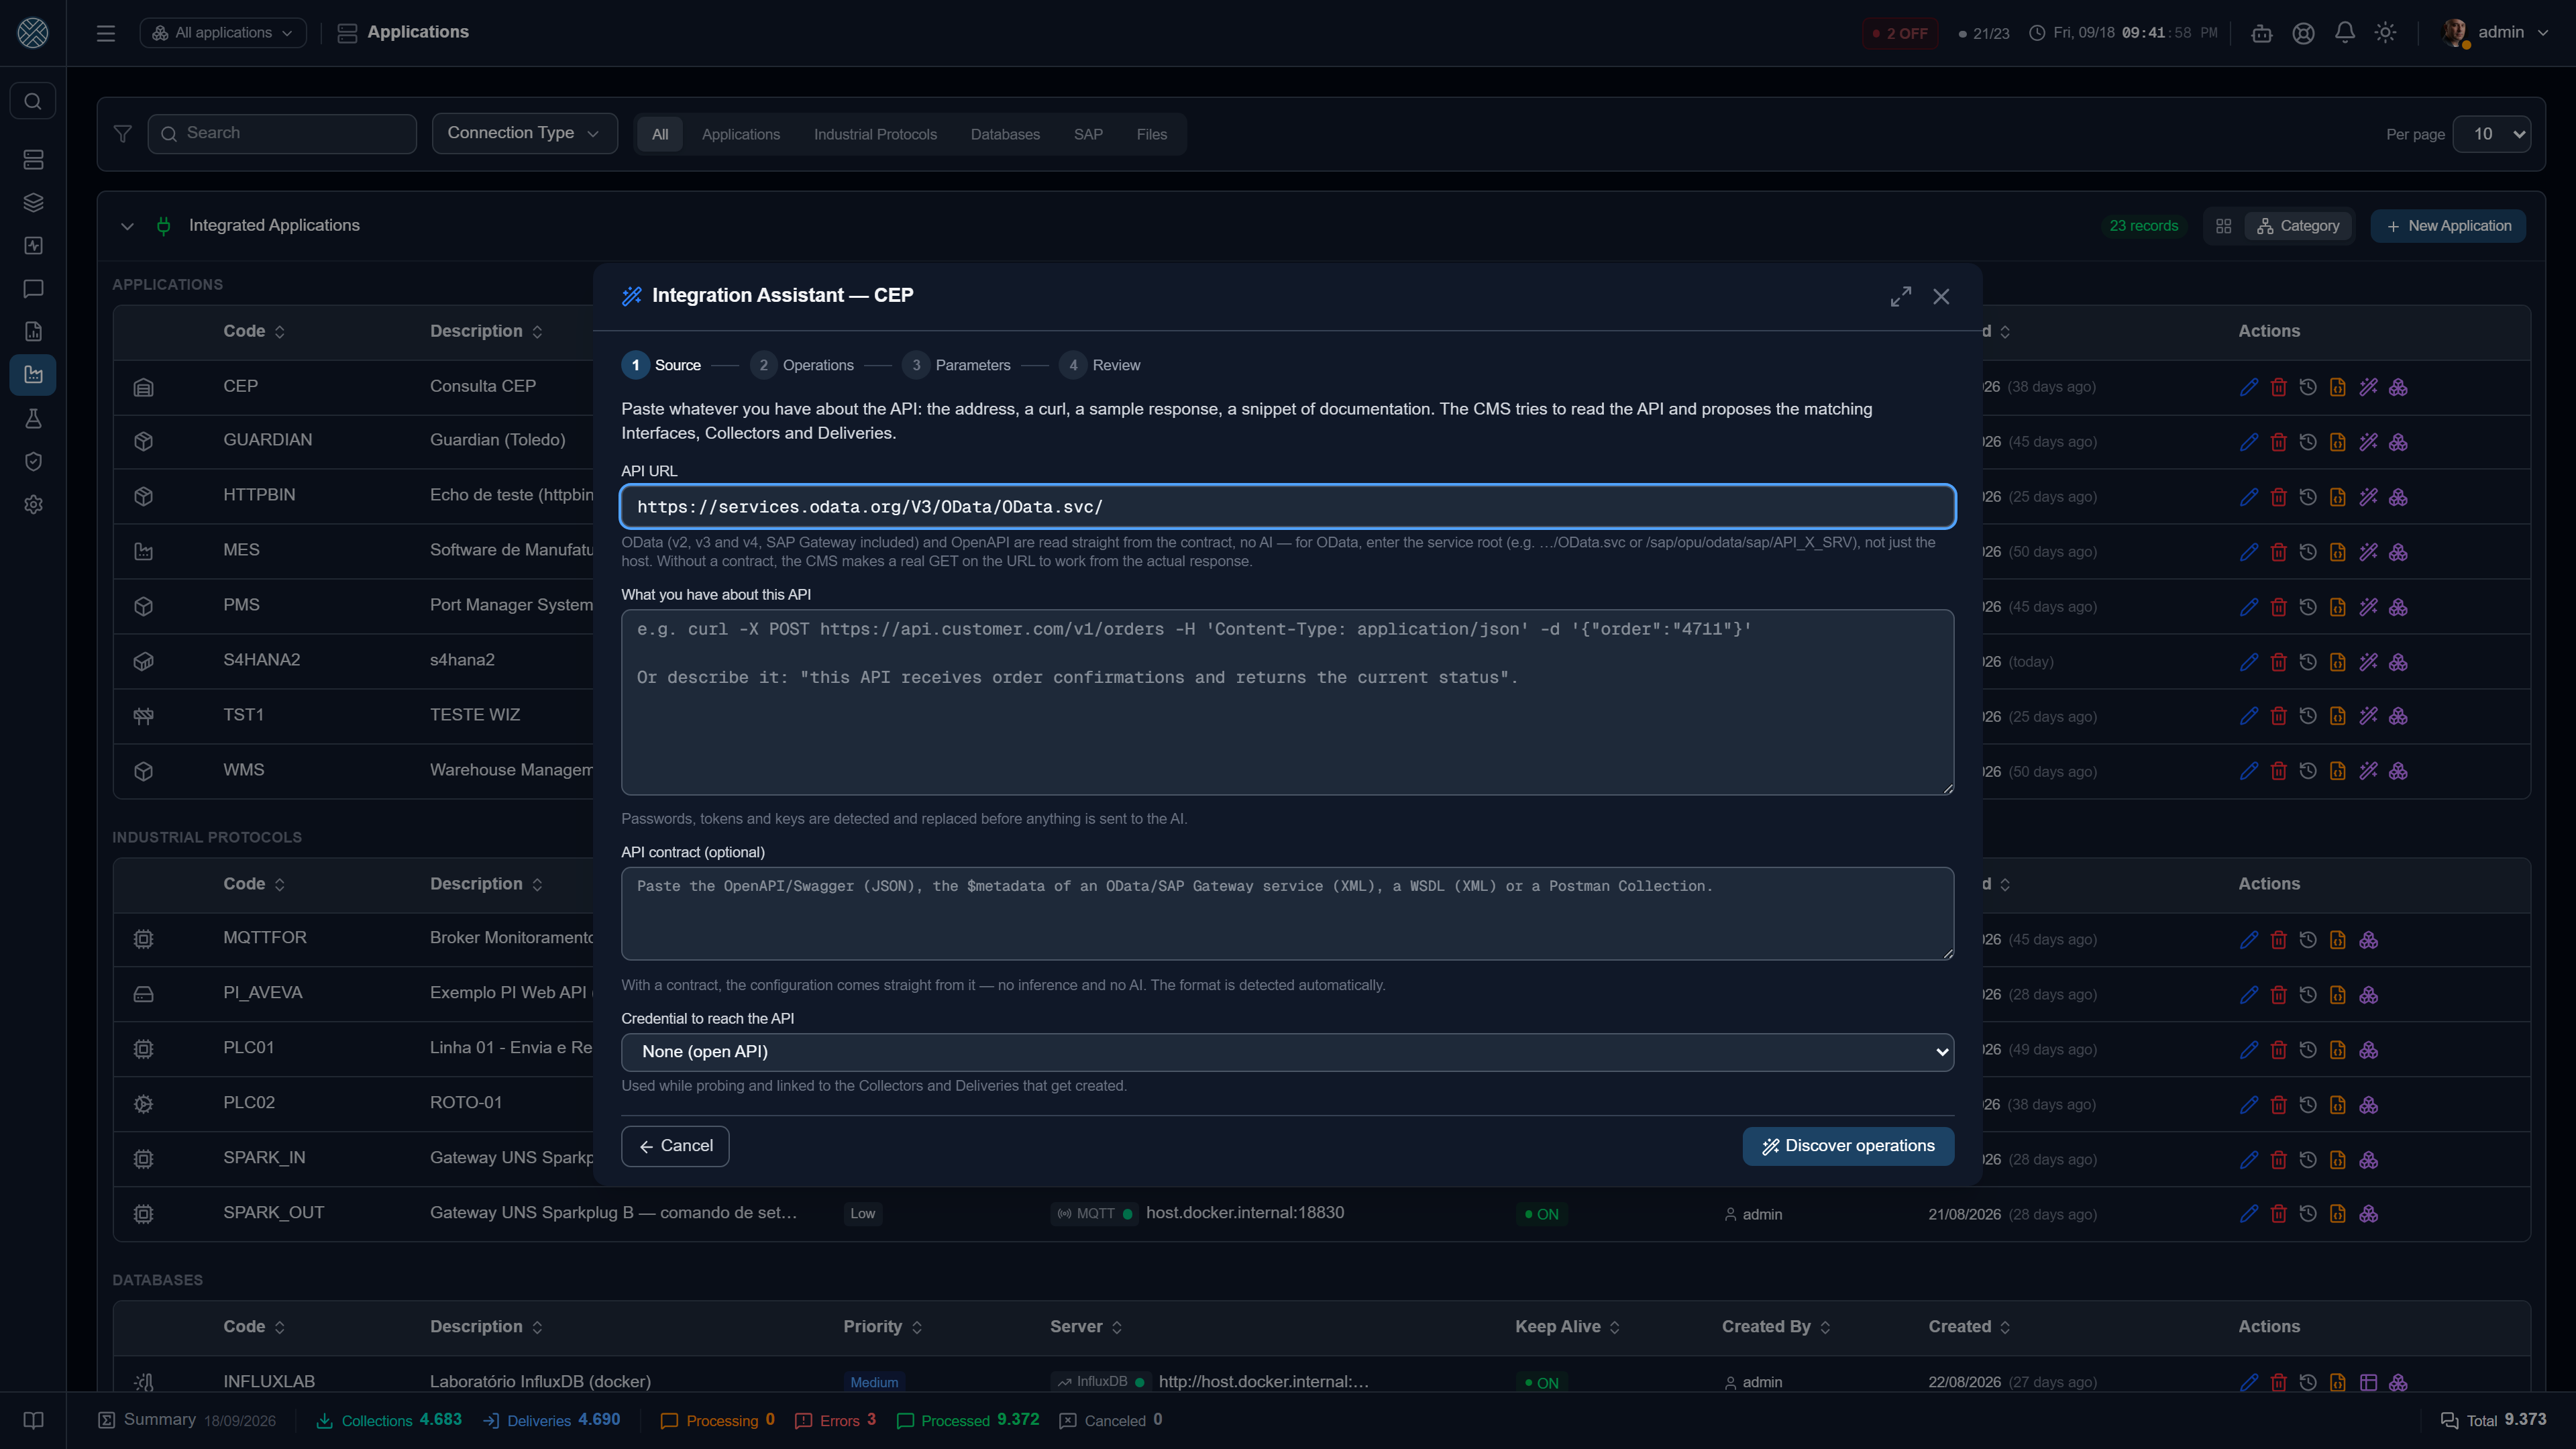Switch to the Category view toggle
Viewport: 2576px width, 1449px height.
[x=2298, y=226]
